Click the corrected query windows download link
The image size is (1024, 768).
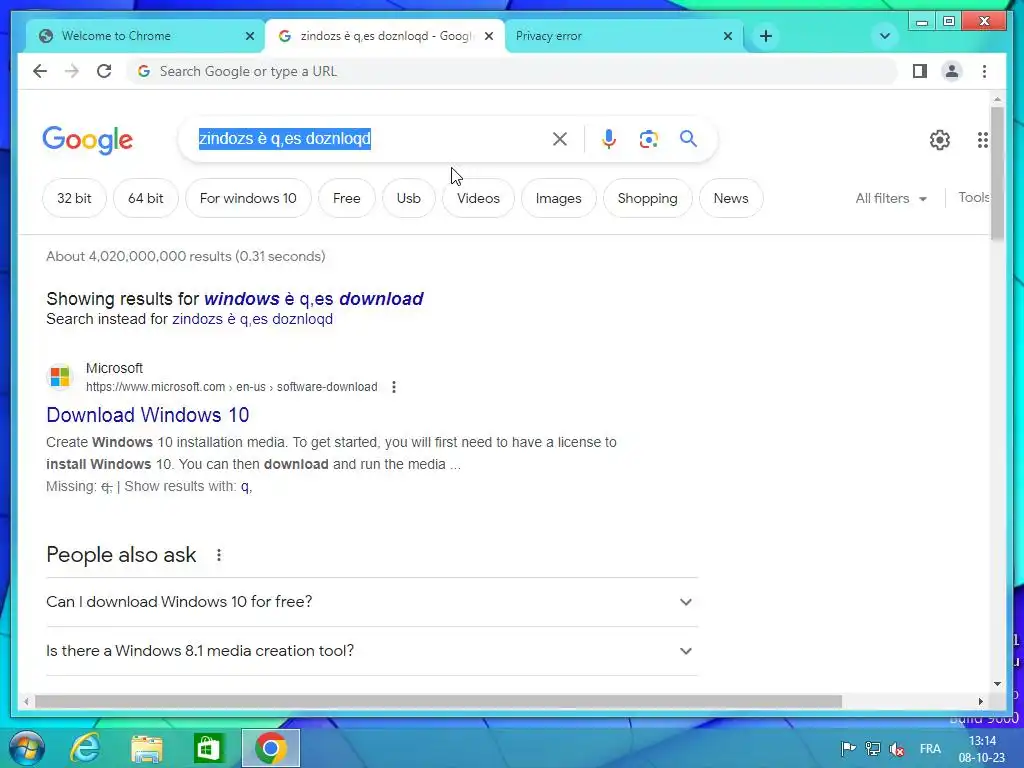tap(313, 298)
